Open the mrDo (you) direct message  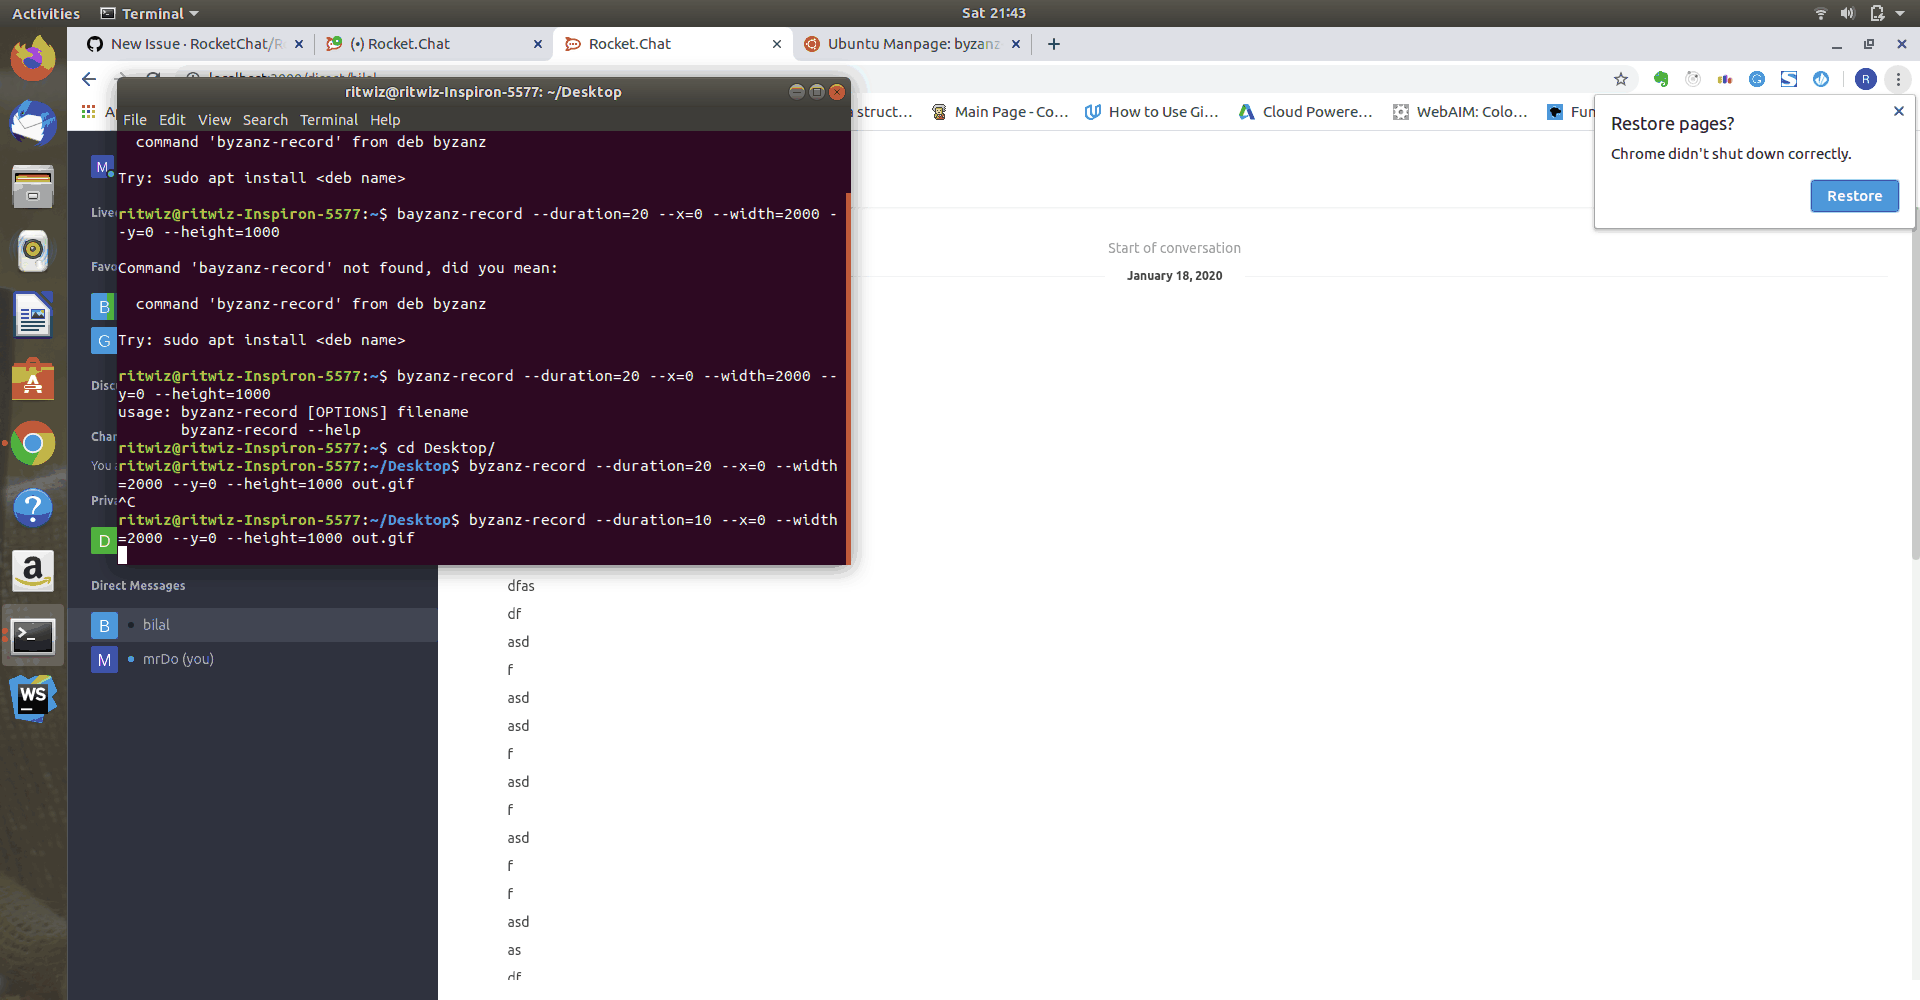(x=253, y=659)
